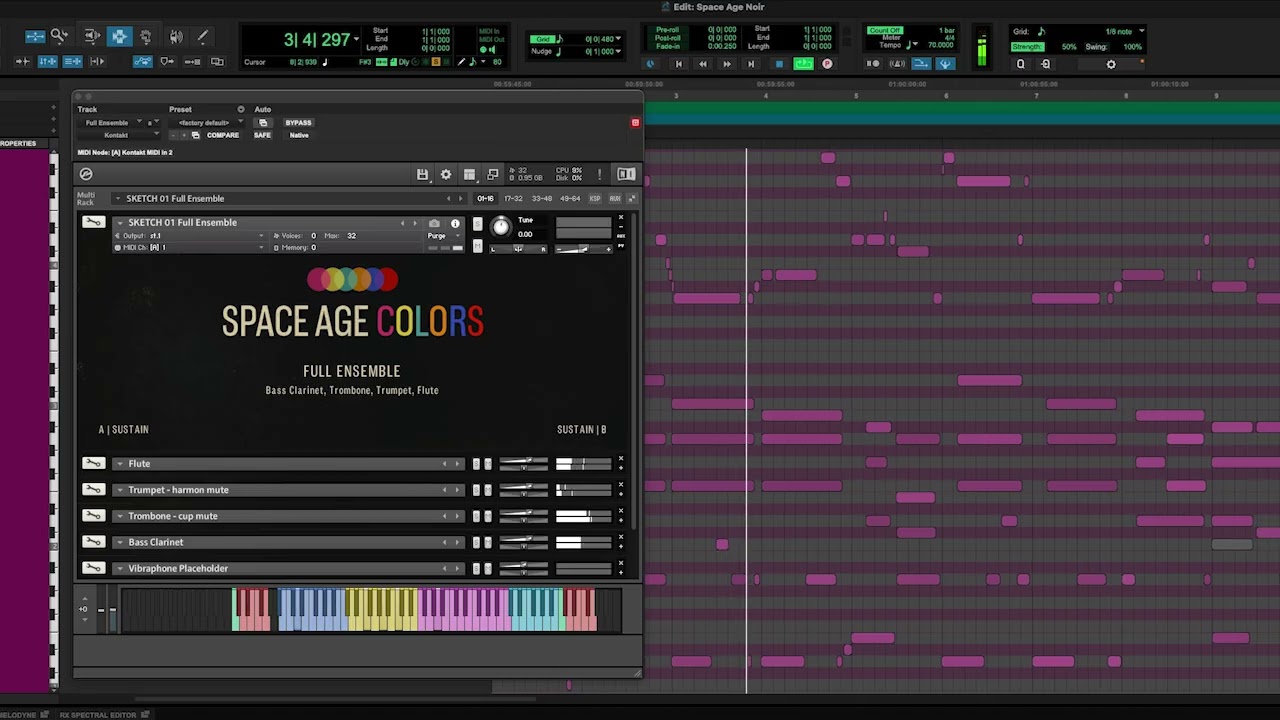The height and width of the screenshot is (720, 1280).
Task: Adjust the Tune knob
Action: click(501, 227)
